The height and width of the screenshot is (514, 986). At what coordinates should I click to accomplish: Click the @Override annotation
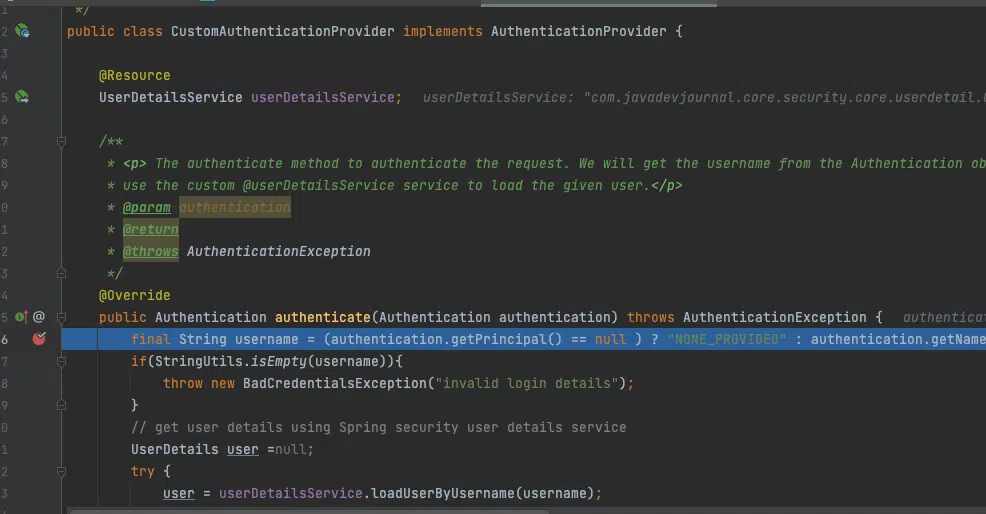click(x=135, y=296)
